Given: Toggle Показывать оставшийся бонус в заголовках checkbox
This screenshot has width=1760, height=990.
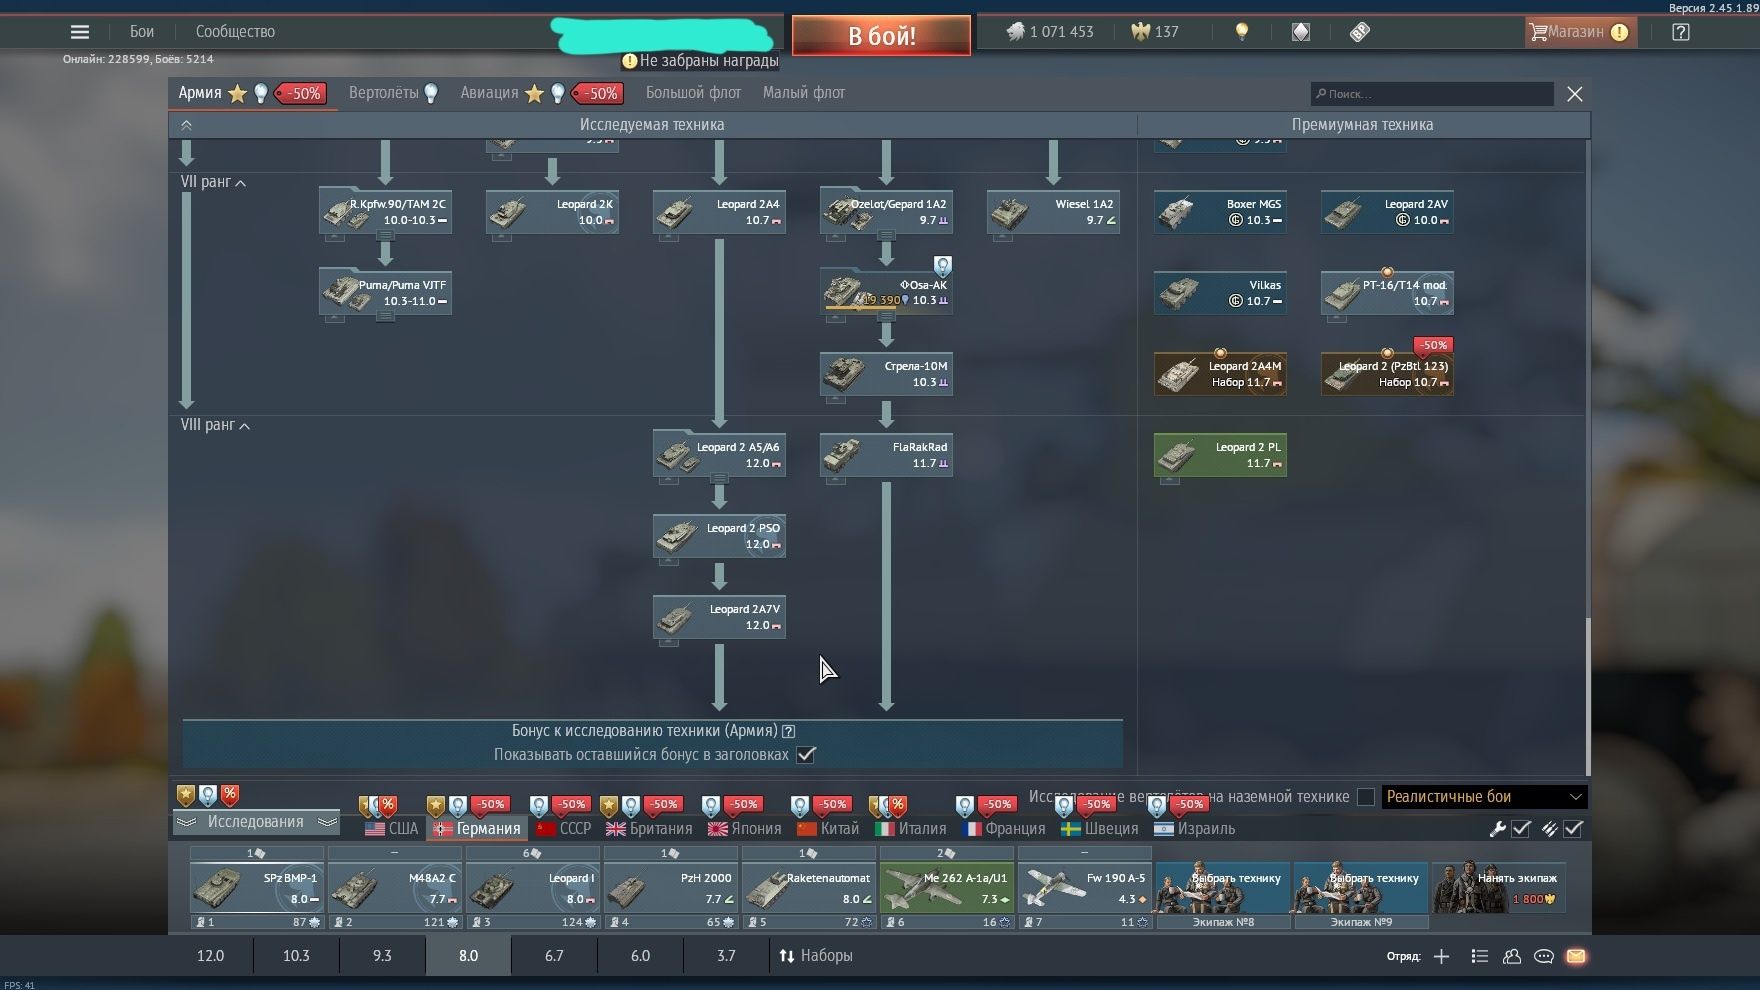Looking at the screenshot, I should click(x=806, y=755).
